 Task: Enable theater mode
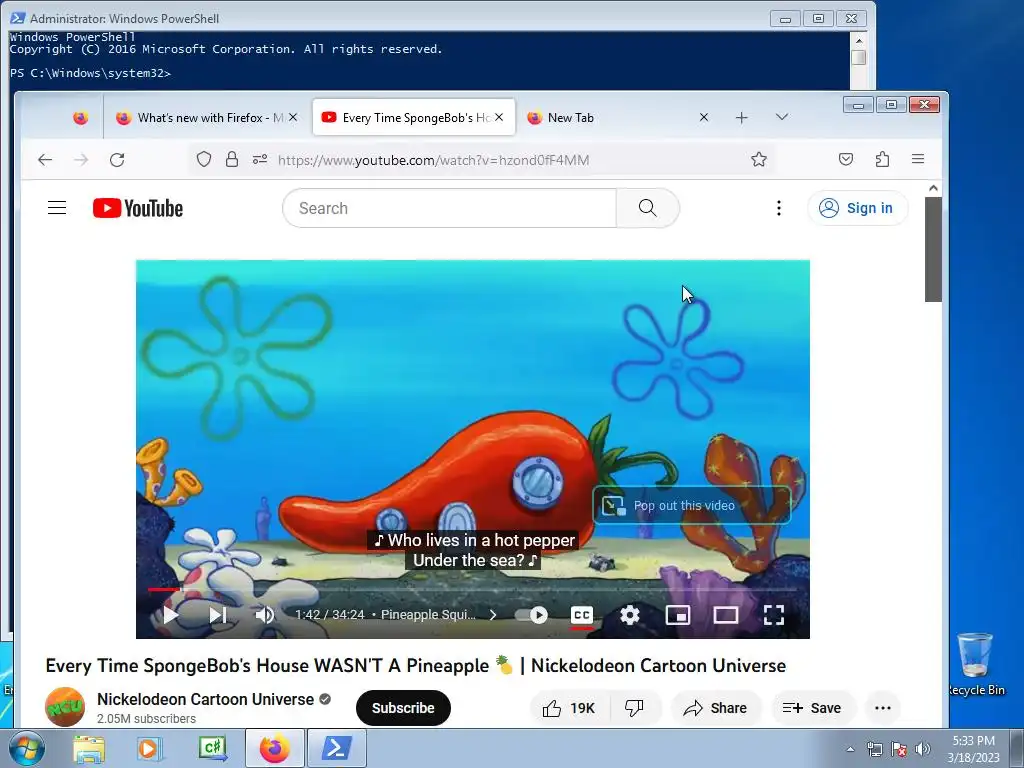726,615
